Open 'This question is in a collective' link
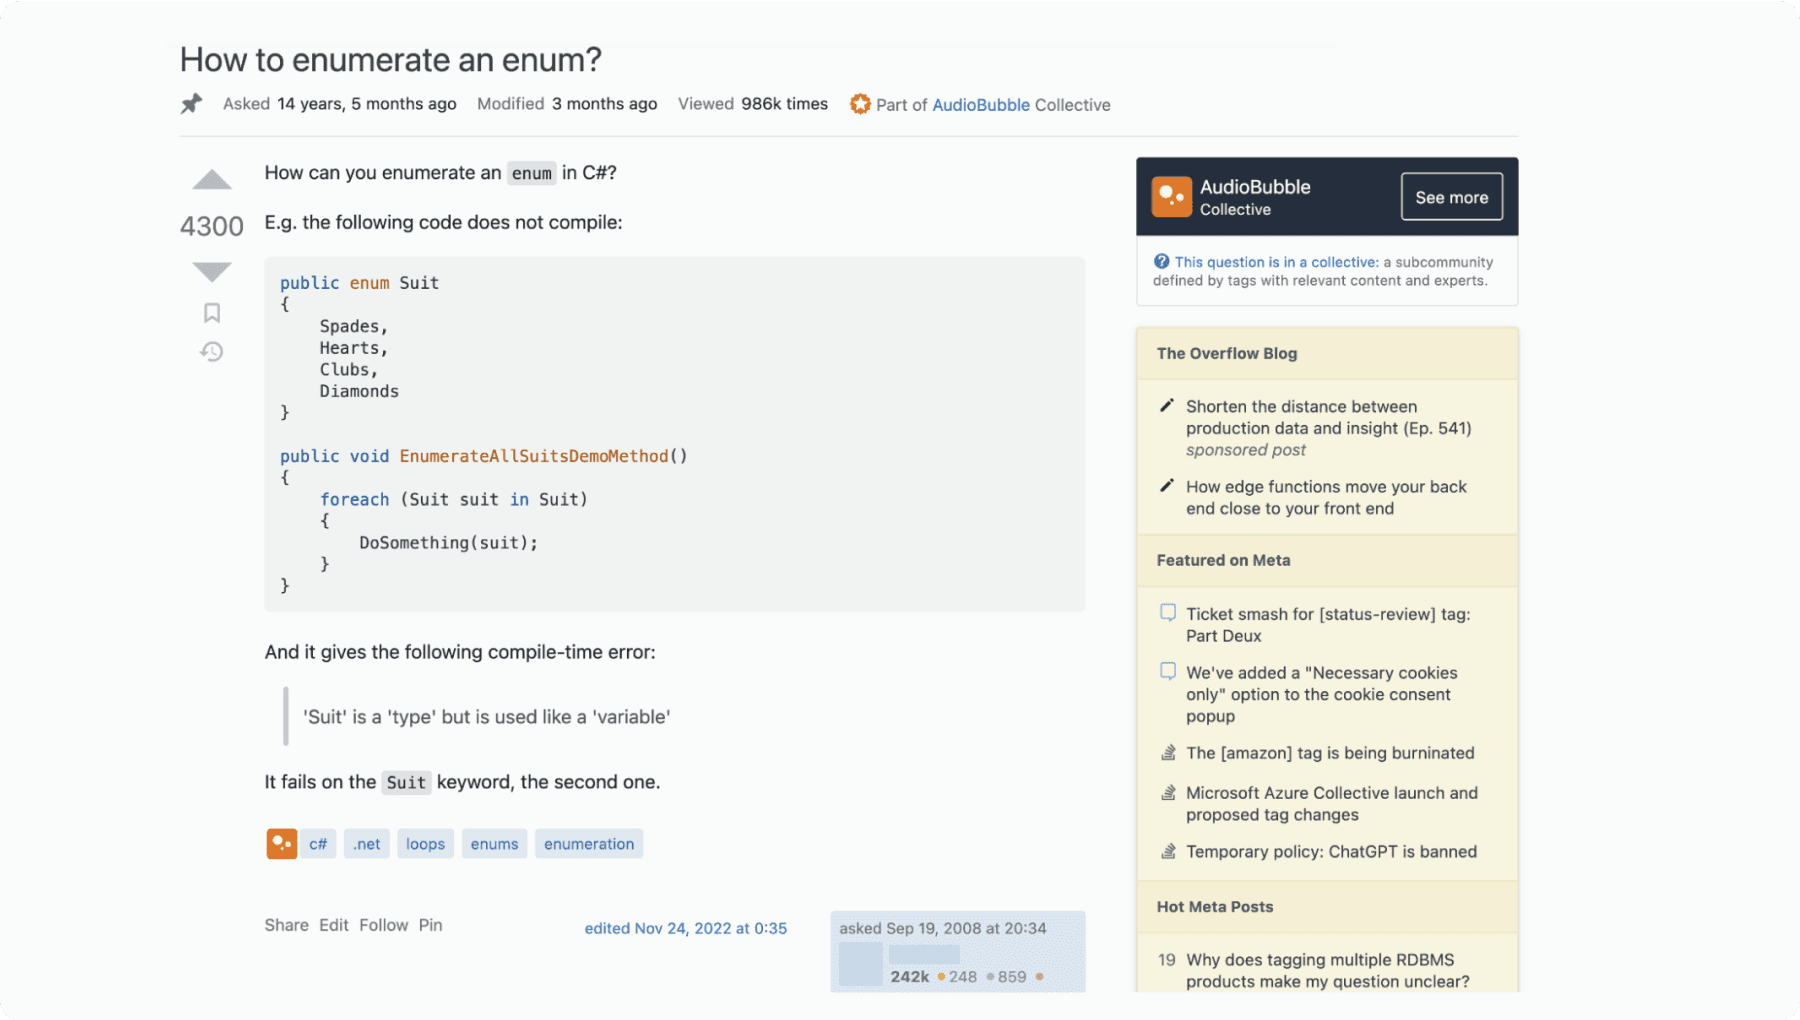 [1276, 262]
